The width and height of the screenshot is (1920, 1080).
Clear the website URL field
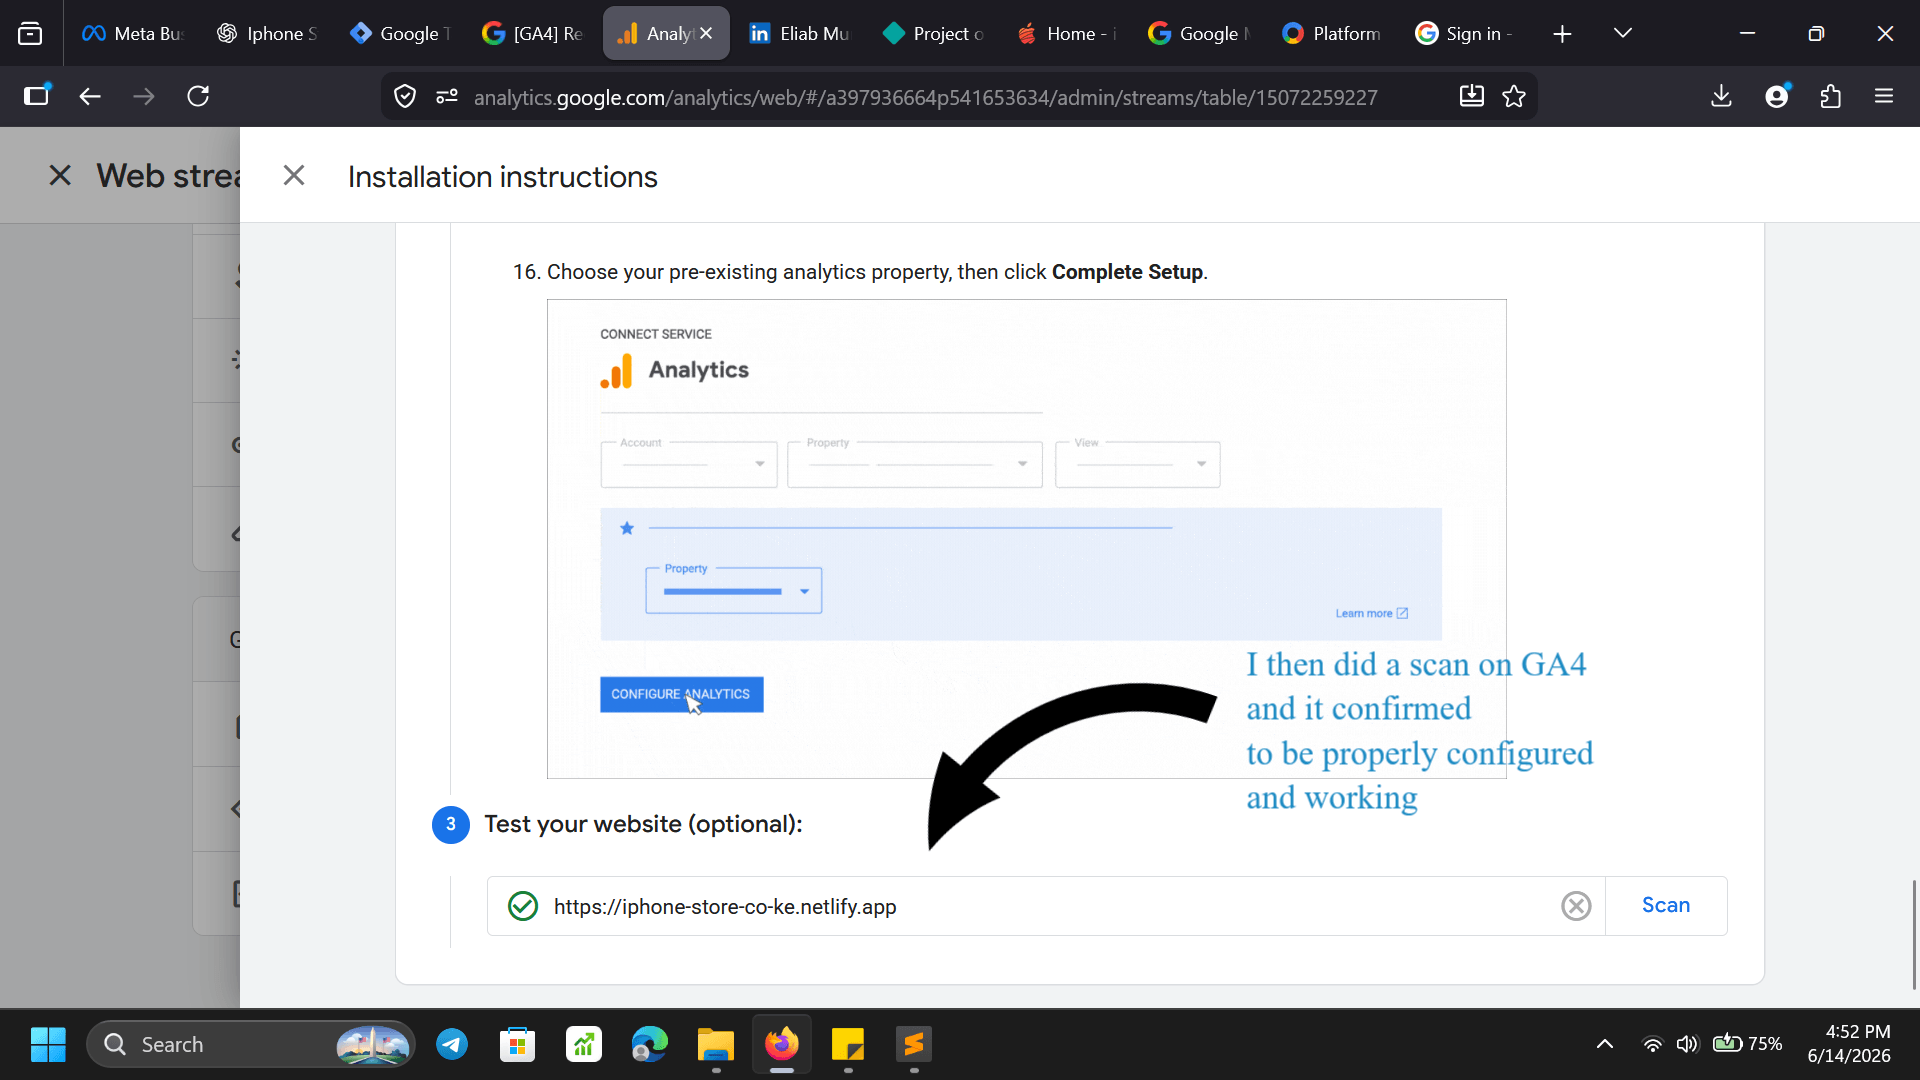1576,906
